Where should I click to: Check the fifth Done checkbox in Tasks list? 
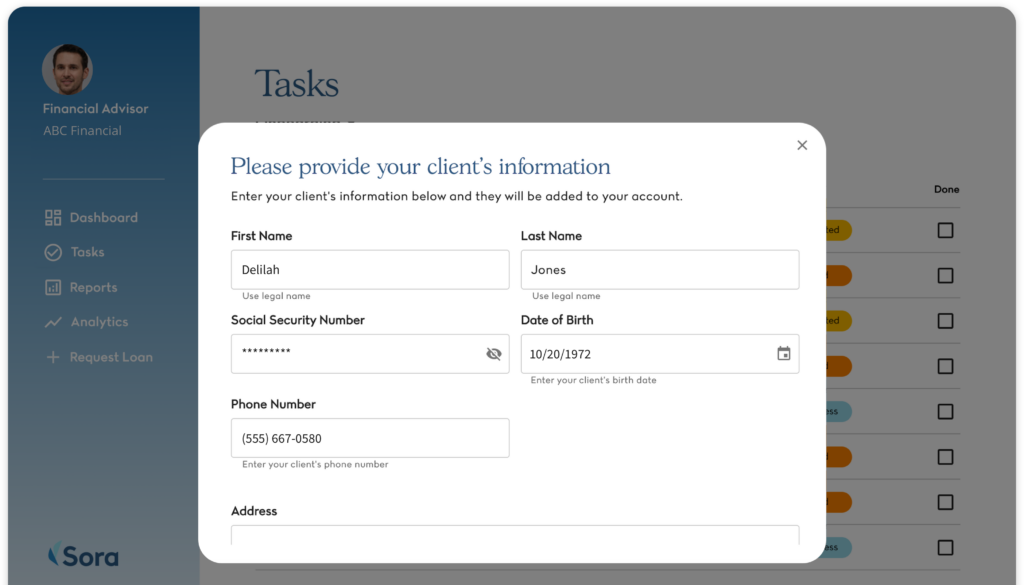945,411
